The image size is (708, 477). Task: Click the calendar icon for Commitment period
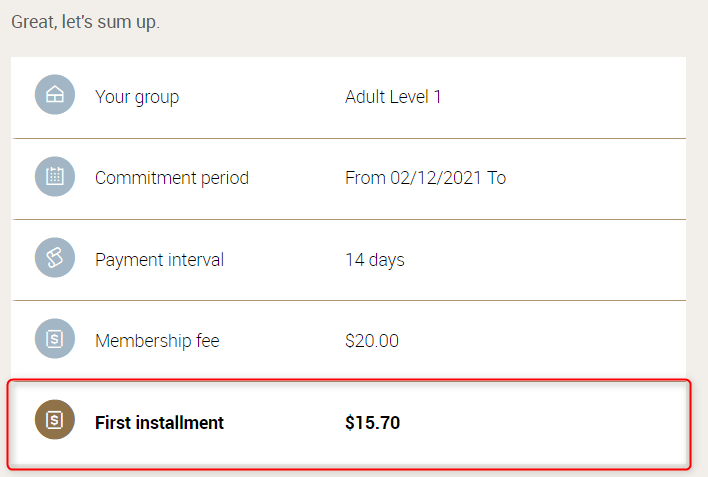[x=55, y=177]
